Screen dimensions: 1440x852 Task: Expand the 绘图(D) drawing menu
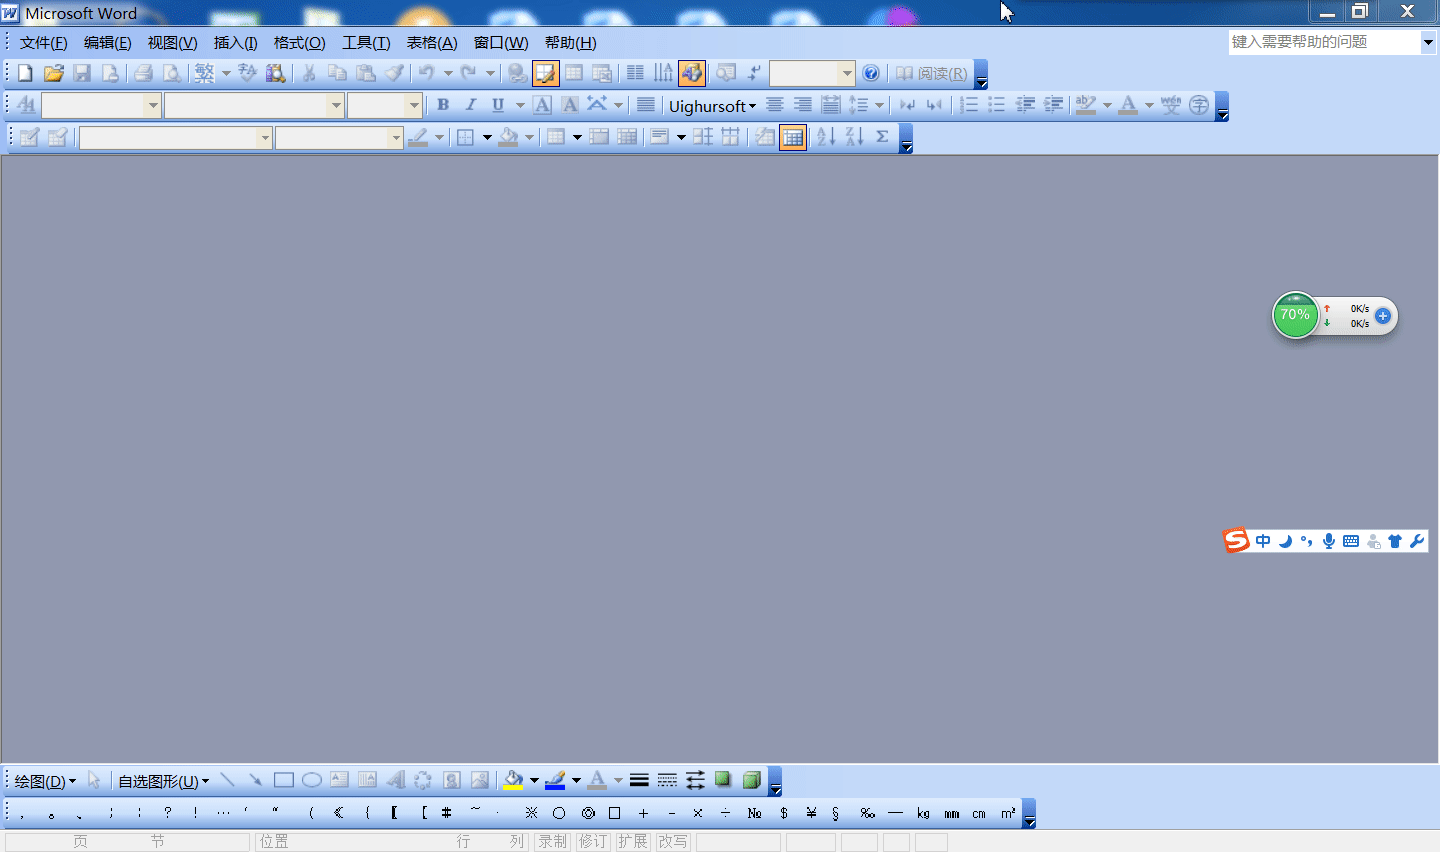pyautogui.click(x=45, y=781)
